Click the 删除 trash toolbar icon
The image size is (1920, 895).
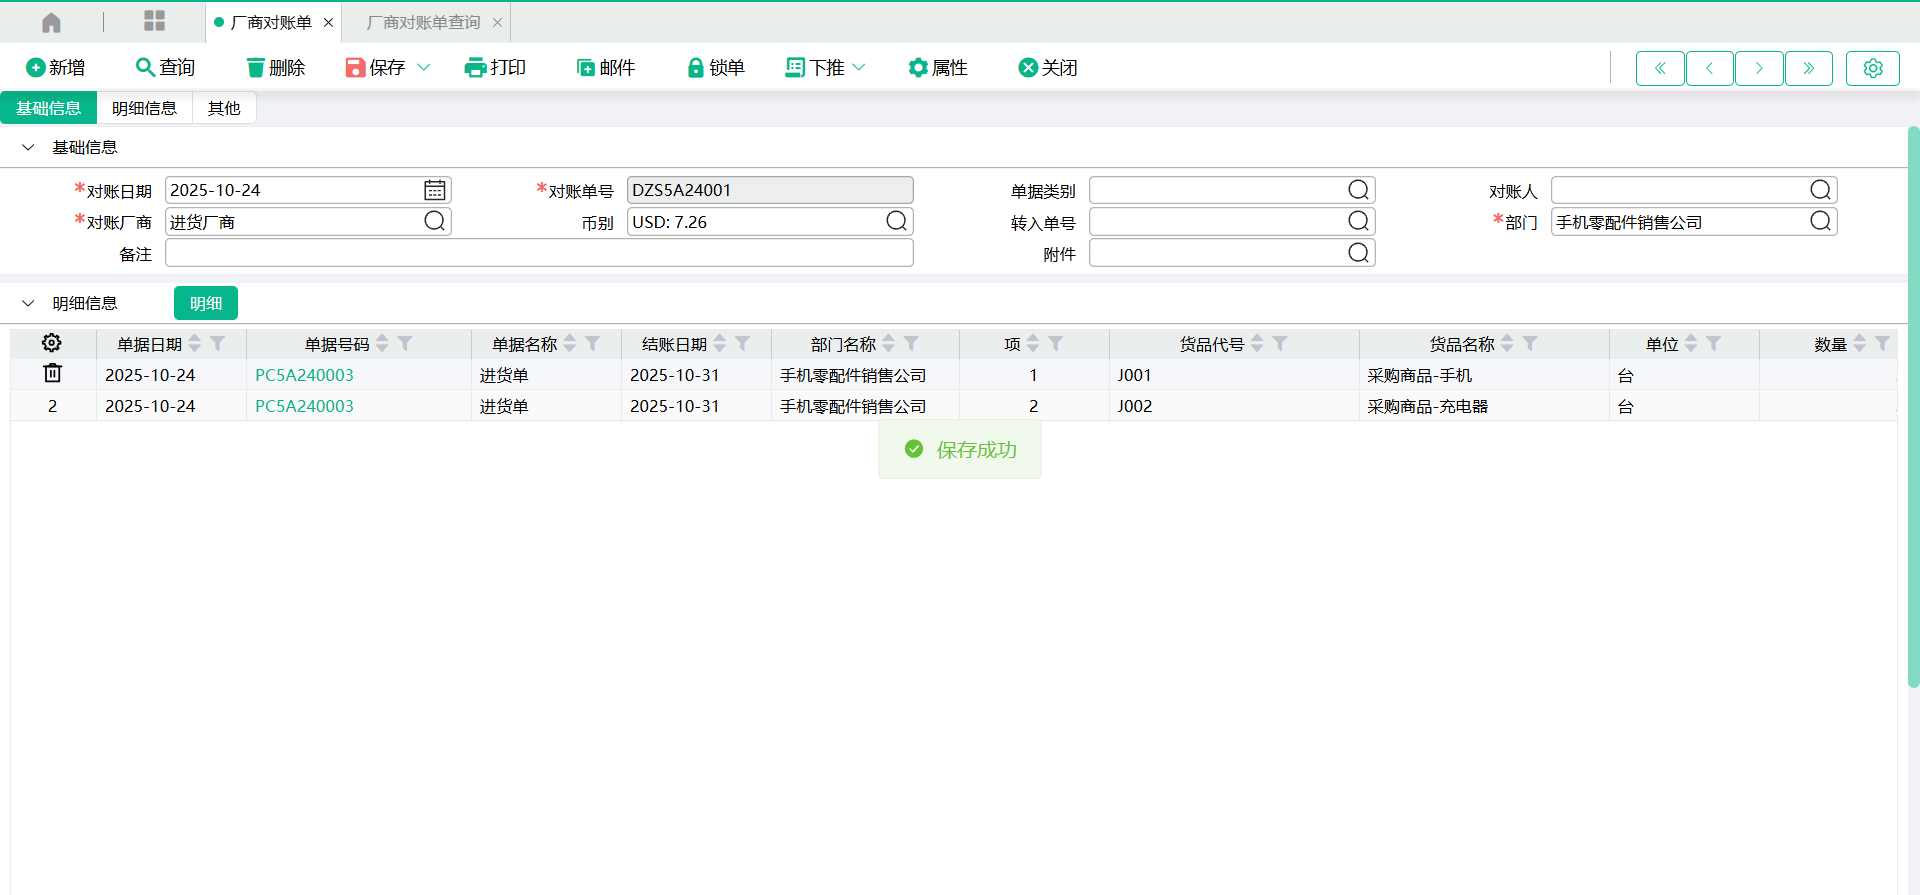click(256, 68)
